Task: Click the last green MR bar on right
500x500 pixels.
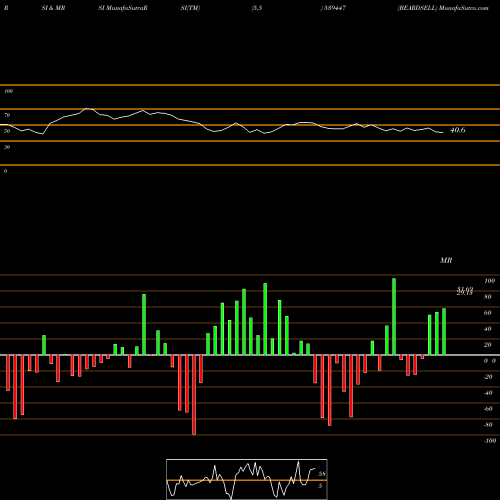Action: click(x=444, y=332)
